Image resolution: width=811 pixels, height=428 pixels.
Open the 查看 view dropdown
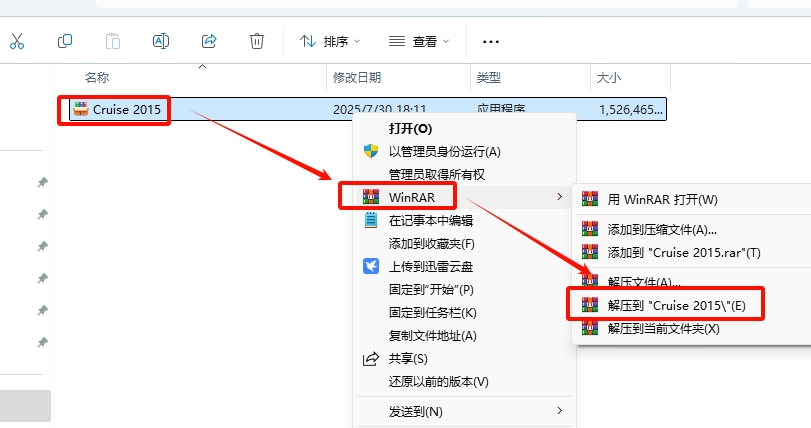point(419,41)
